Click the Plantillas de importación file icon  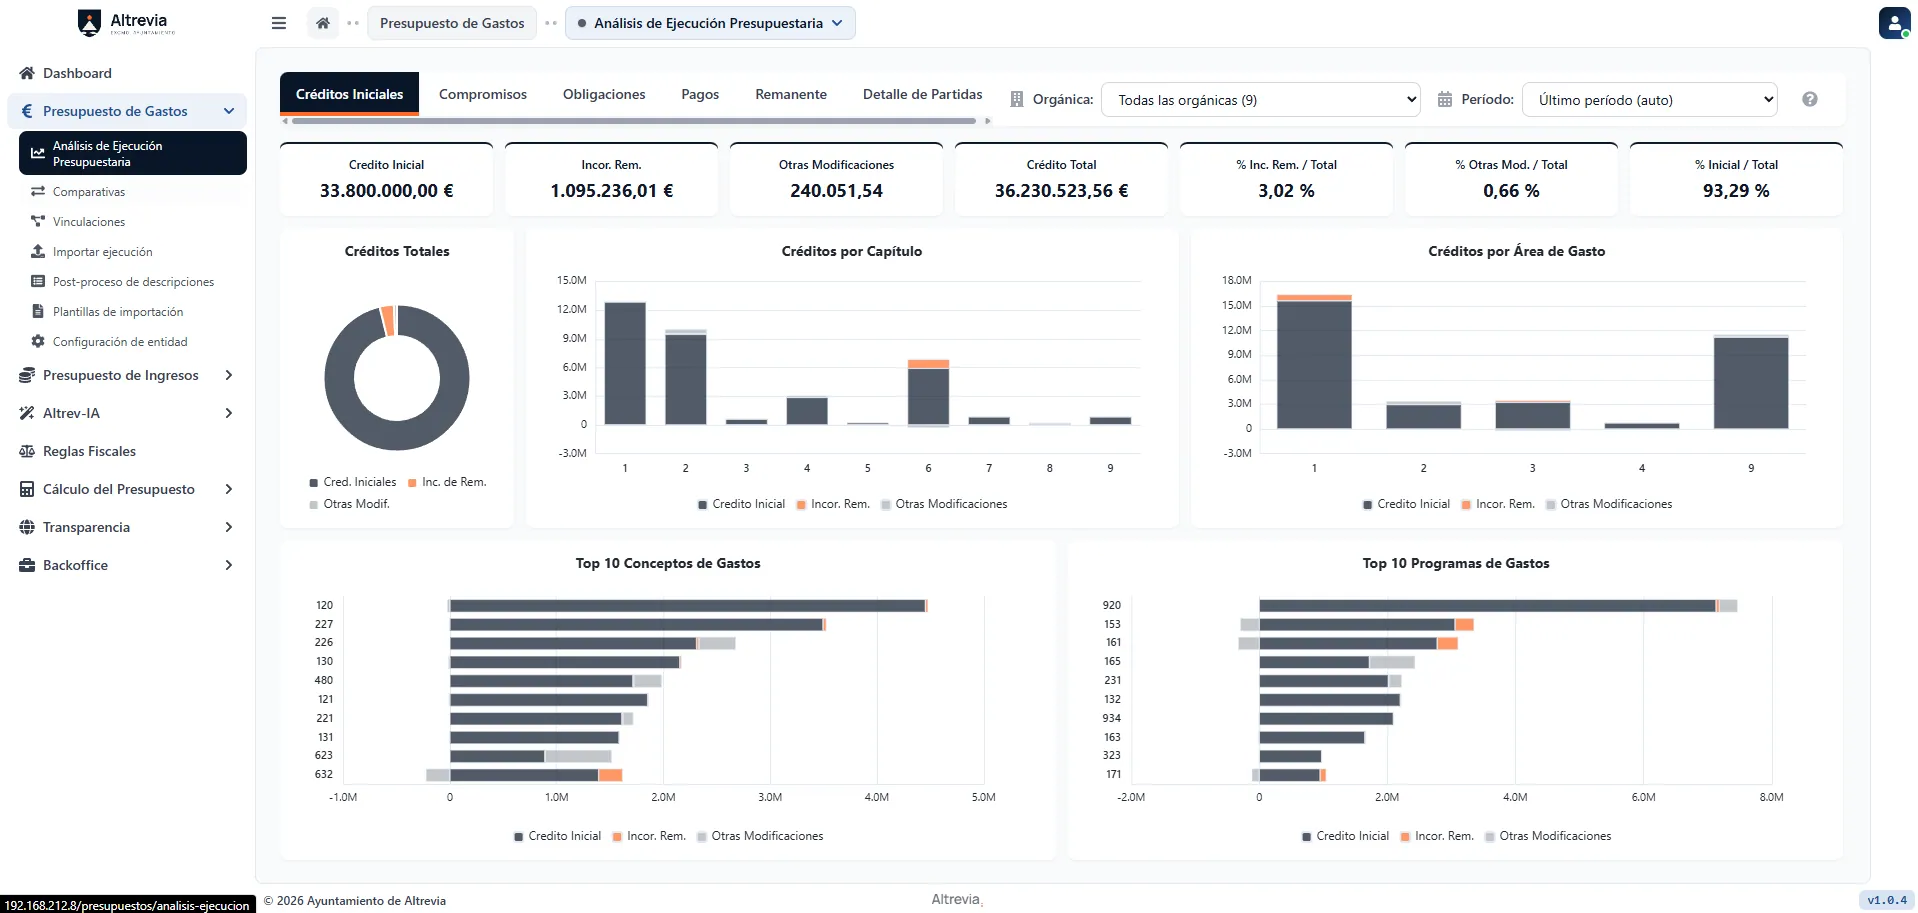38,311
